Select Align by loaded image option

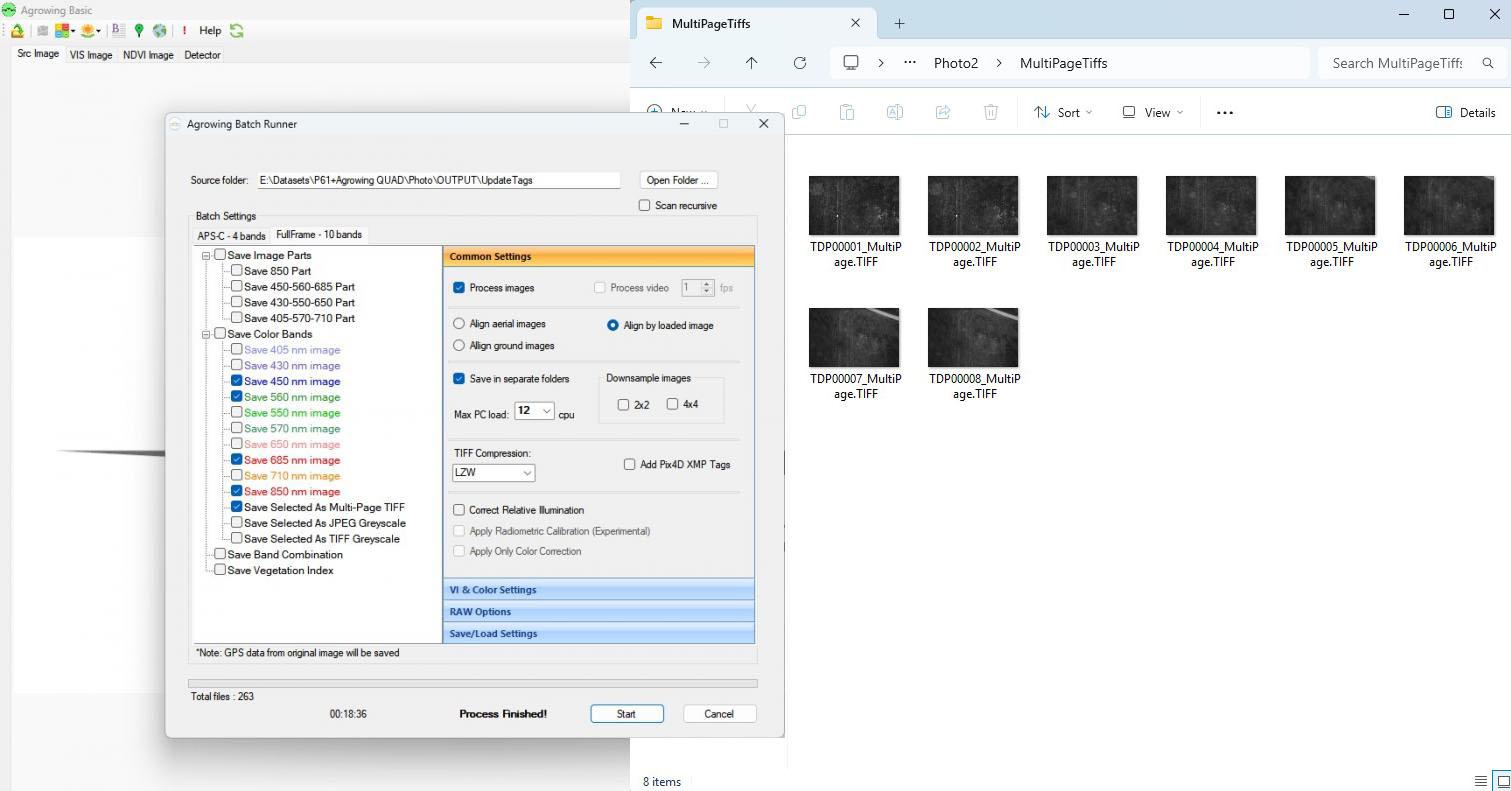click(613, 325)
